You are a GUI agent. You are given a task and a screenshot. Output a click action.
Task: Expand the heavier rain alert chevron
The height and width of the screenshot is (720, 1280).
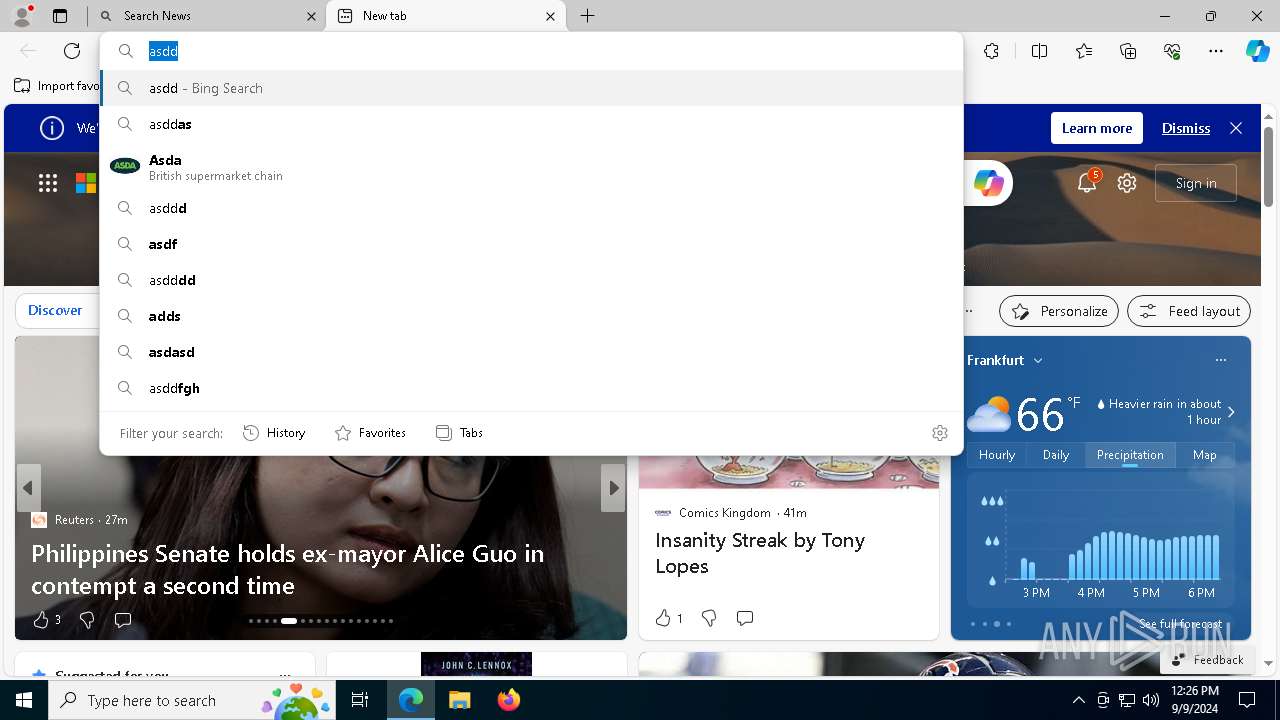(x=1231, y=412)
